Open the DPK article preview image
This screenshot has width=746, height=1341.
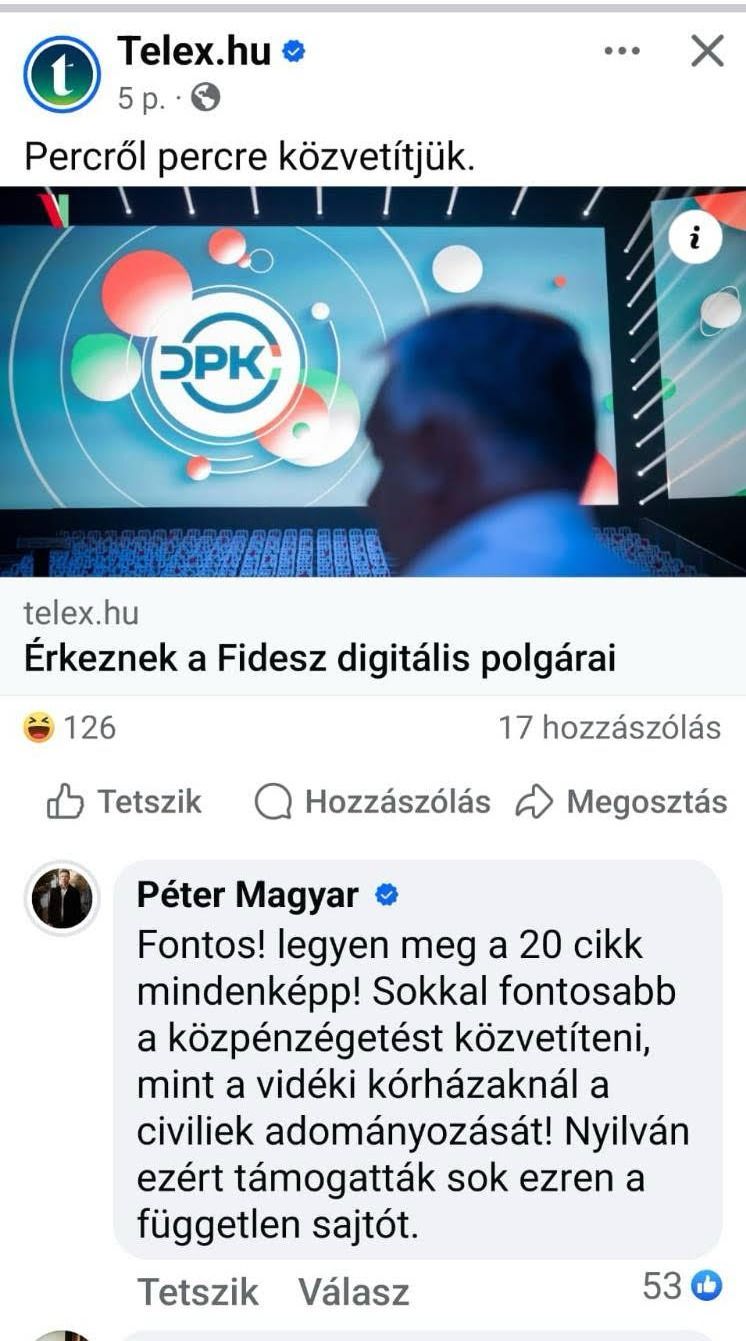coord(373,381)
